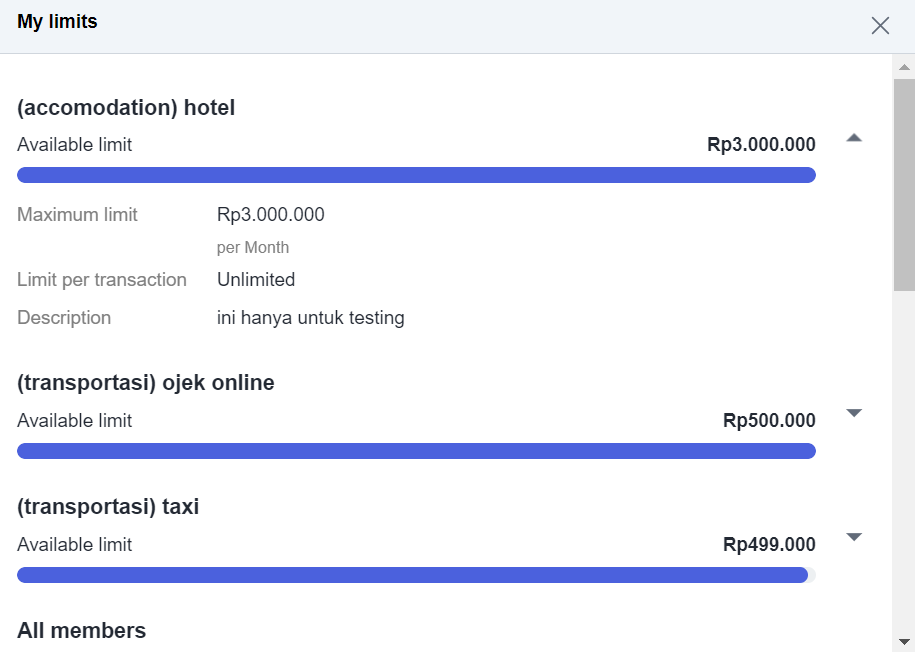Image resolution: width=915 pixels, height=652 pixels.
Task: Select the (accomodation) hotel heading
Action: pos(126,108)
